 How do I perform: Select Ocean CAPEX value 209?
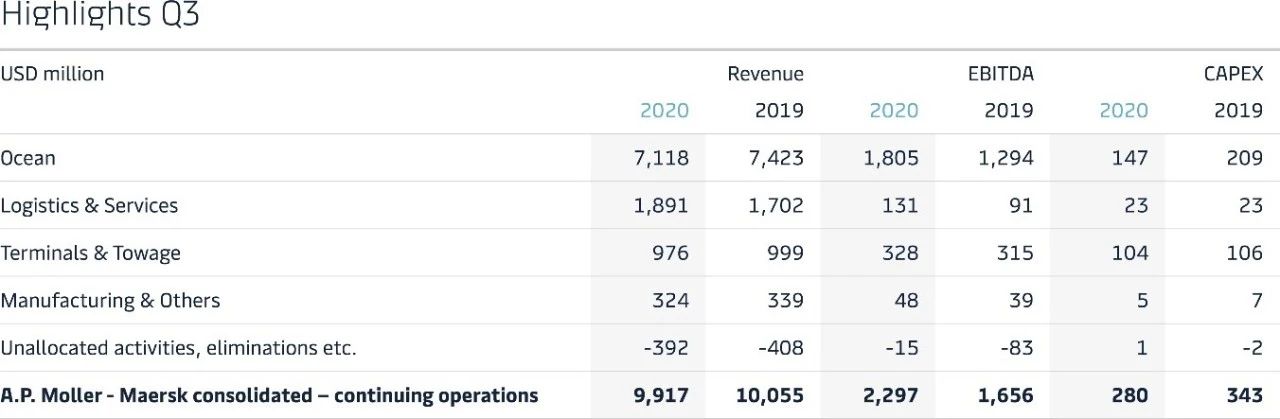click(x=1244, y=158)
